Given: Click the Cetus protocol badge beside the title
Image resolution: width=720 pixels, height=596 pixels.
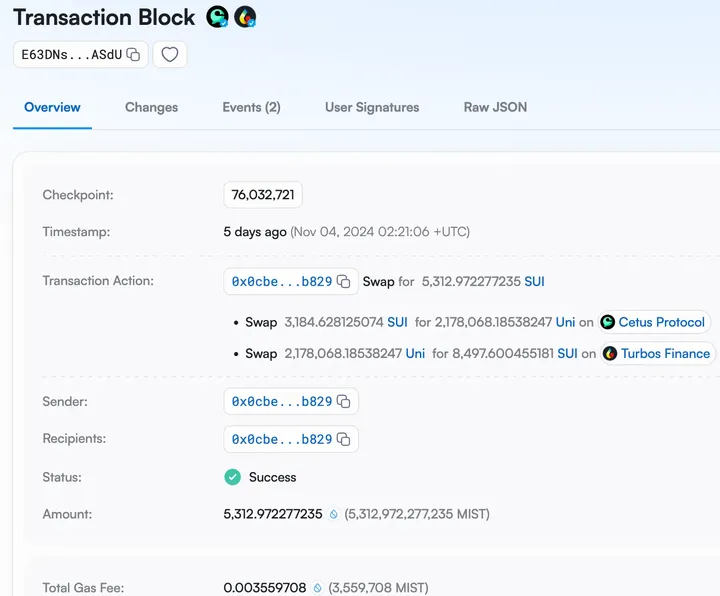Looking at the screenshot, I should coord(217,17).
